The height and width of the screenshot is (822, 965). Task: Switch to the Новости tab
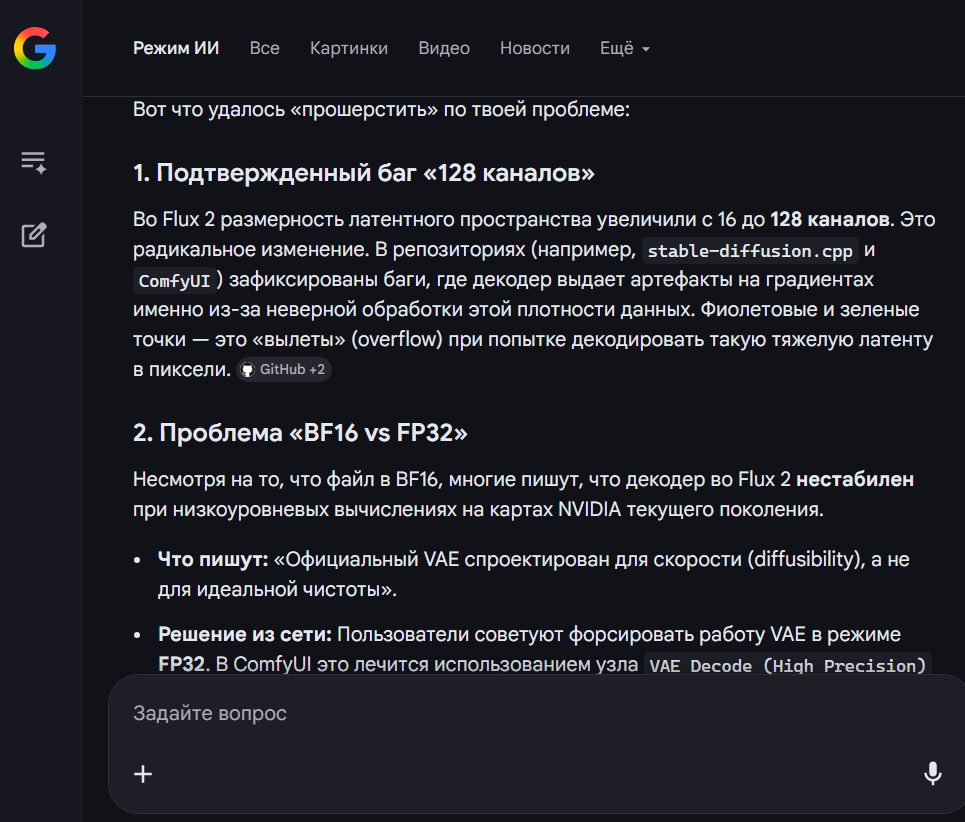click(x=535, y=48)
